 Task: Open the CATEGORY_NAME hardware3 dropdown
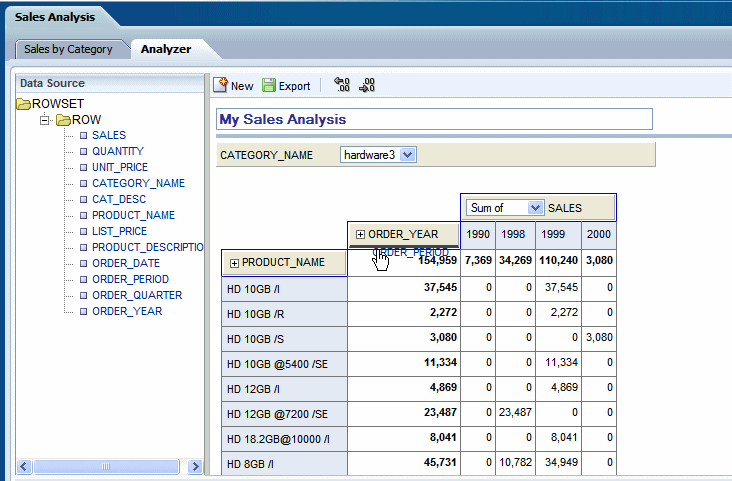click(407, 155)
